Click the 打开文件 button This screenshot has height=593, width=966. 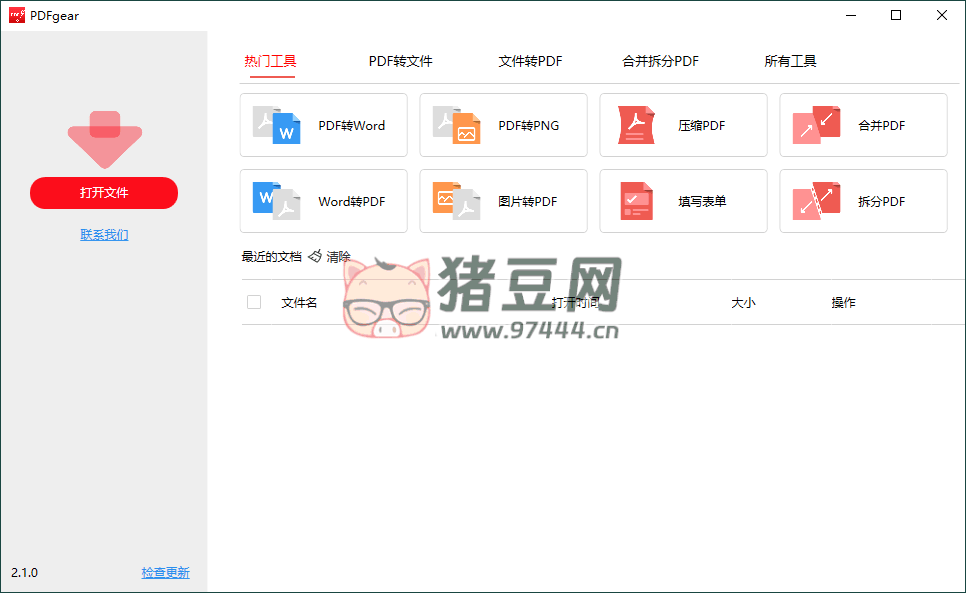click(x=104, y=192)
